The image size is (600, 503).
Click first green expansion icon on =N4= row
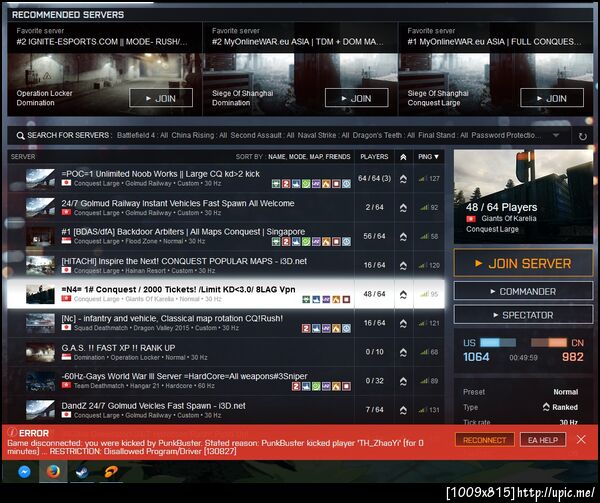[306, 300]
